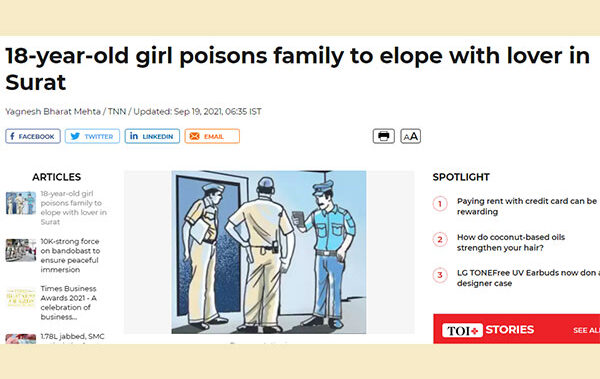Screen dimensions: 600x379
Task: Share article on LinkedIn
Action: [x=152, y=136]
